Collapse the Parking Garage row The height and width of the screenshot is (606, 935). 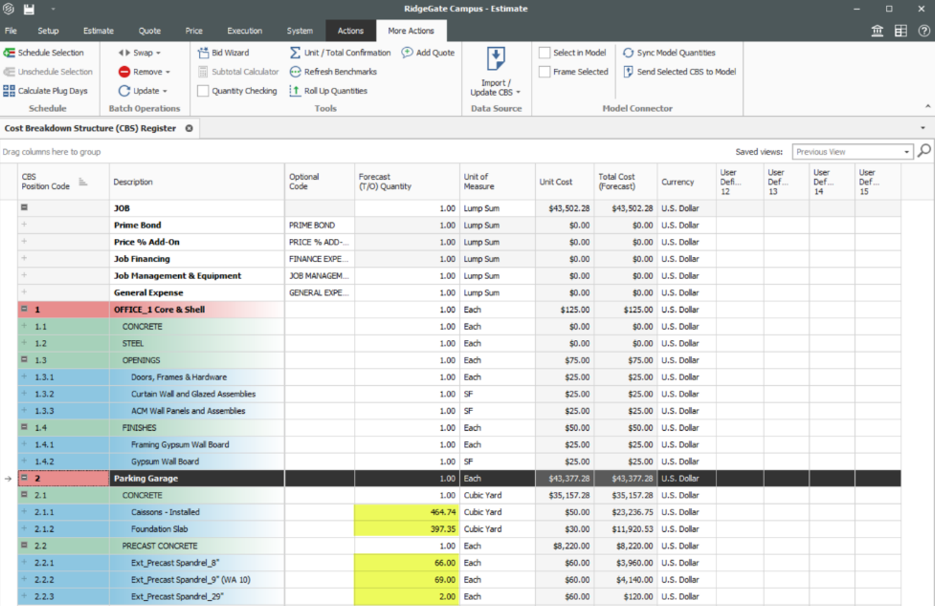[x=25, y=479]
